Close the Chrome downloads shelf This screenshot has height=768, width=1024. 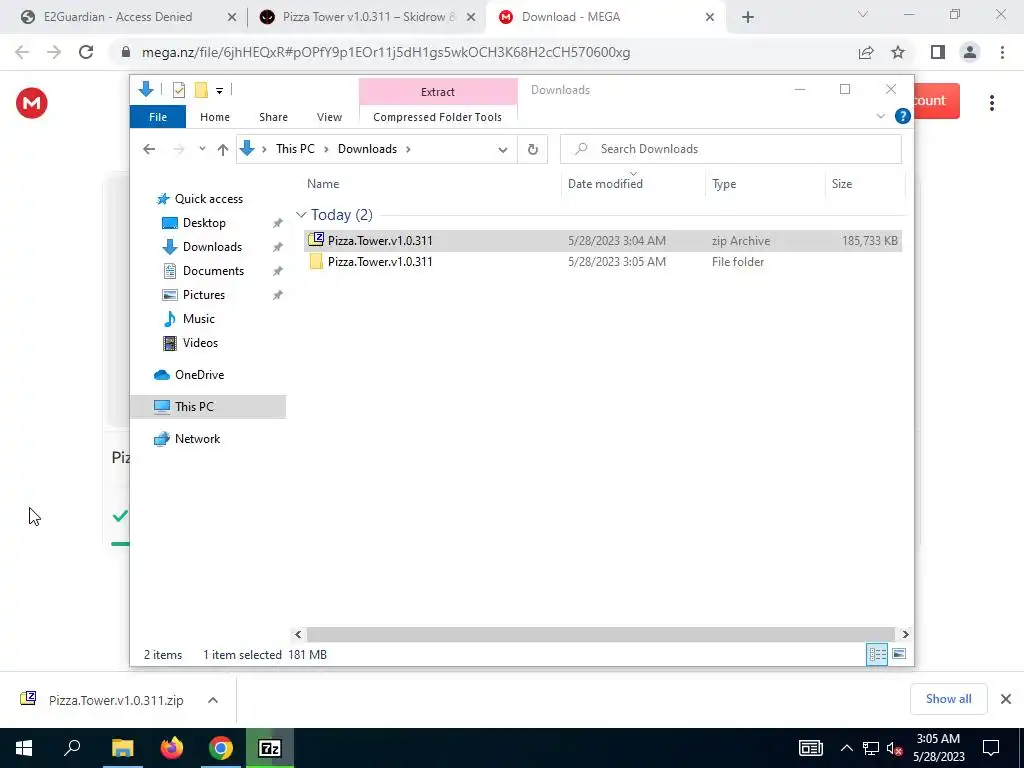tap(1006, 699)
